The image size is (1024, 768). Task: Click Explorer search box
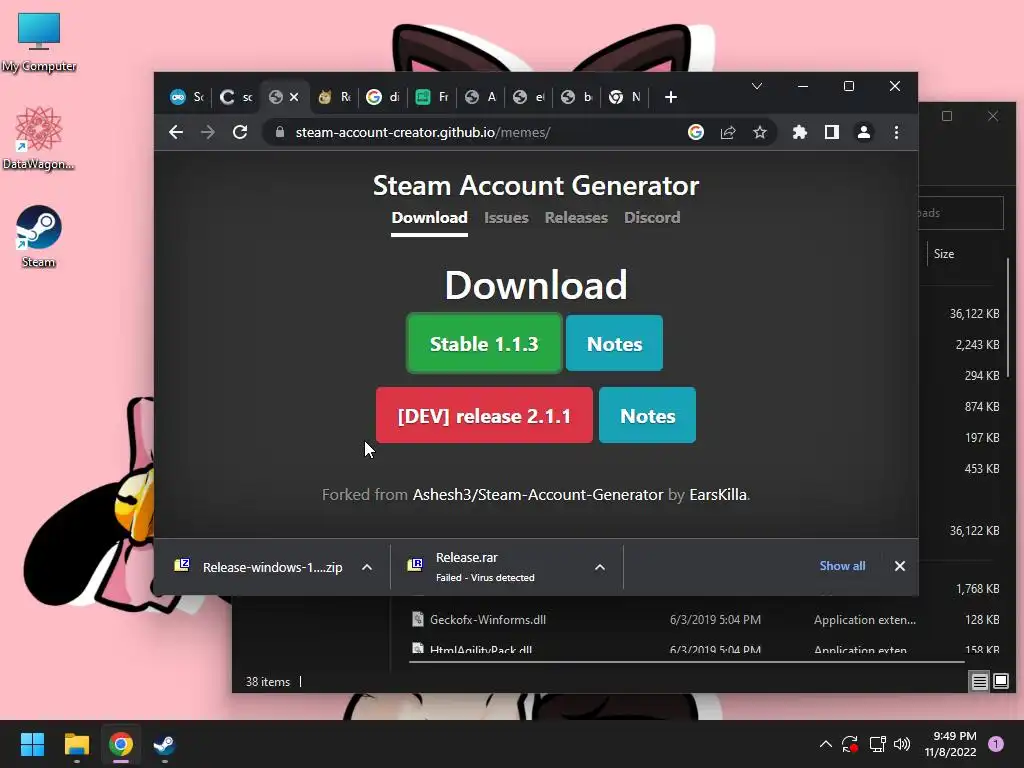961,213
